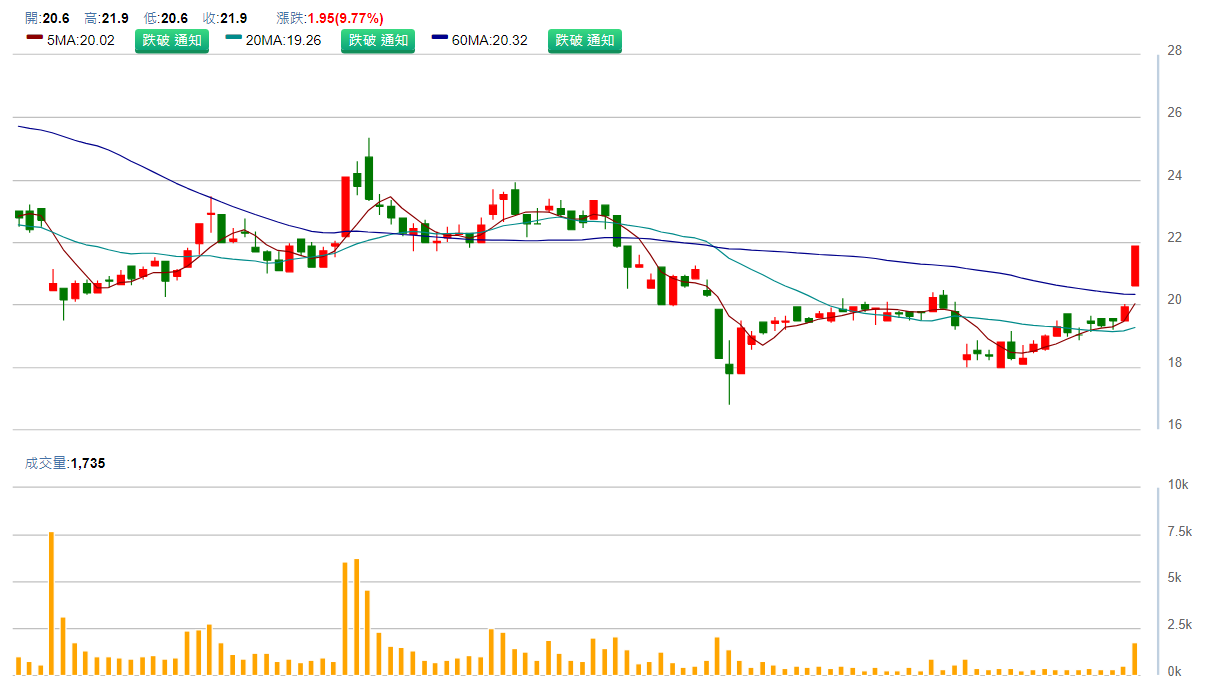The image size is (1212, 690).
Task: Click the 0k volume axis label
Action: [1175, 672]
